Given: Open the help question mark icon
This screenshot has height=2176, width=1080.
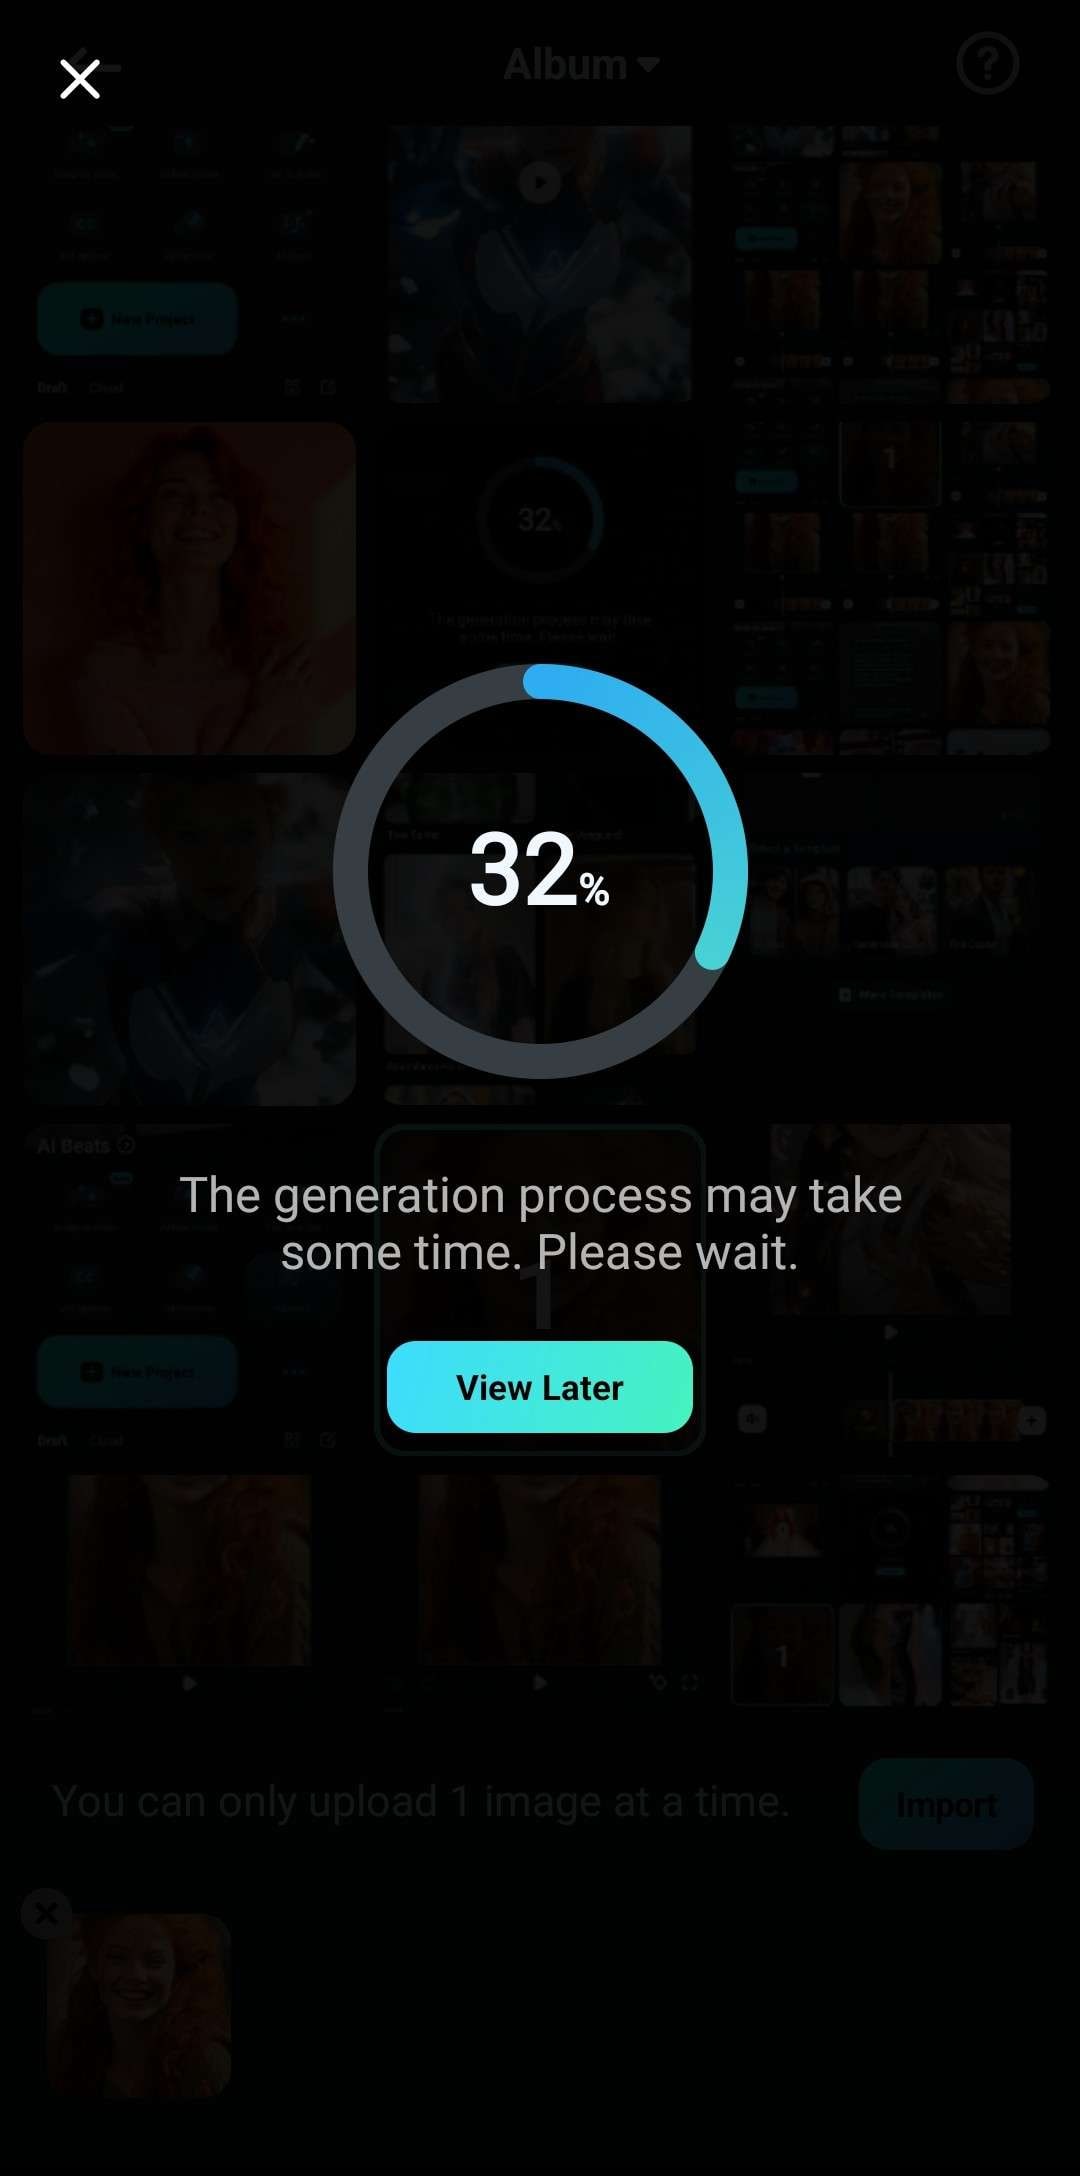Looking at the screenshot, I should [x=988, y=64].
